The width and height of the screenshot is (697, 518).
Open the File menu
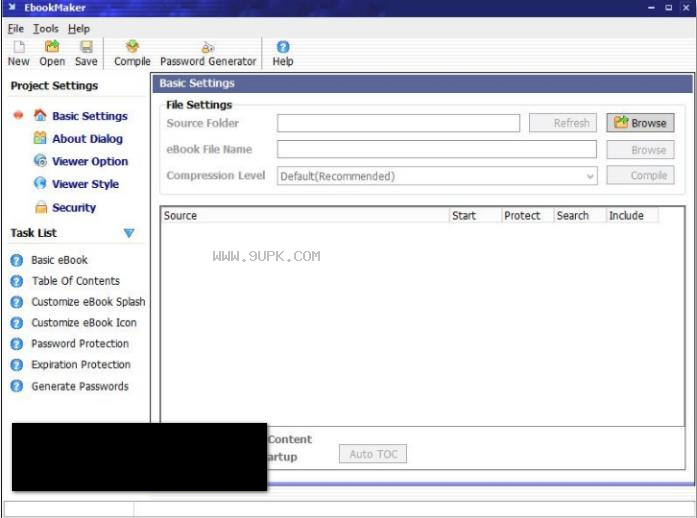coord(16,29)
